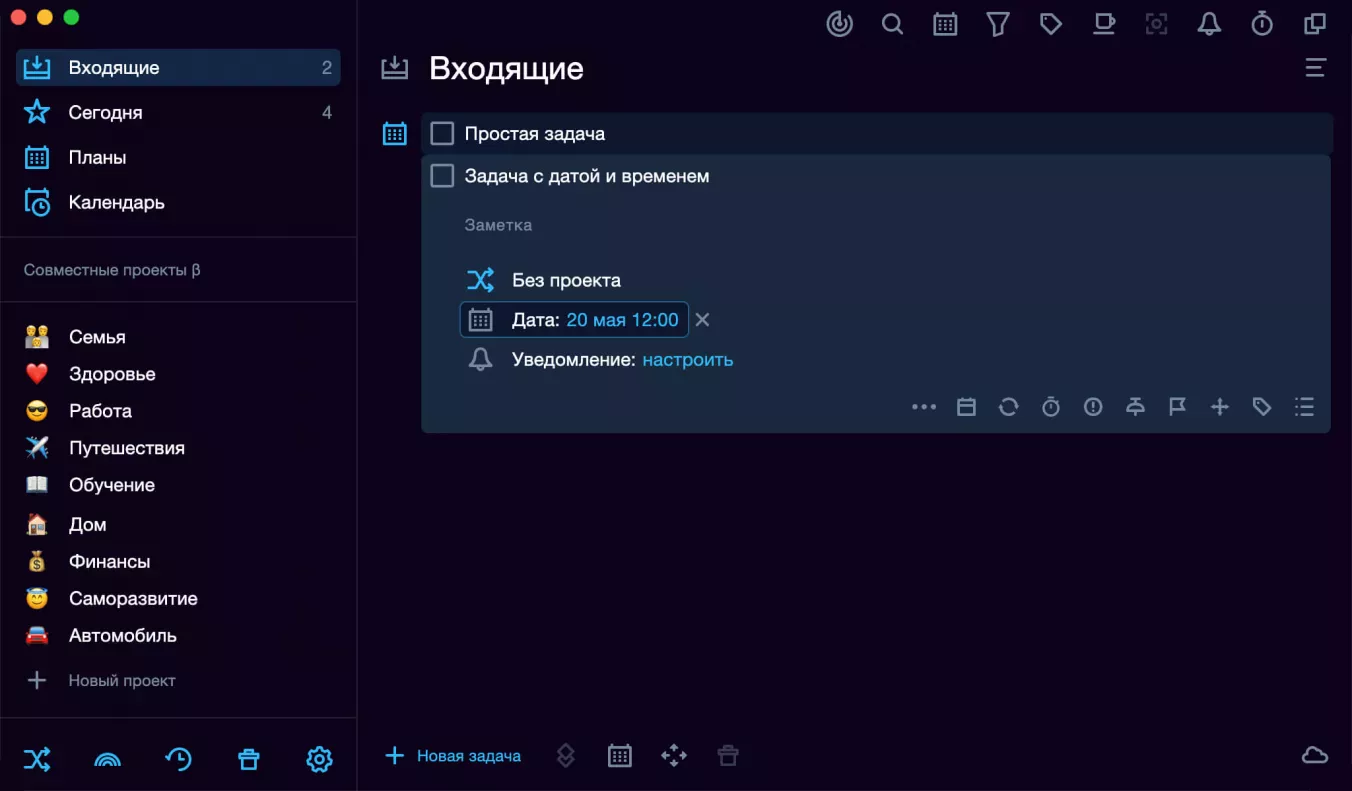
Task: Click the cloud sync icon
Action: coord(1315,755)
